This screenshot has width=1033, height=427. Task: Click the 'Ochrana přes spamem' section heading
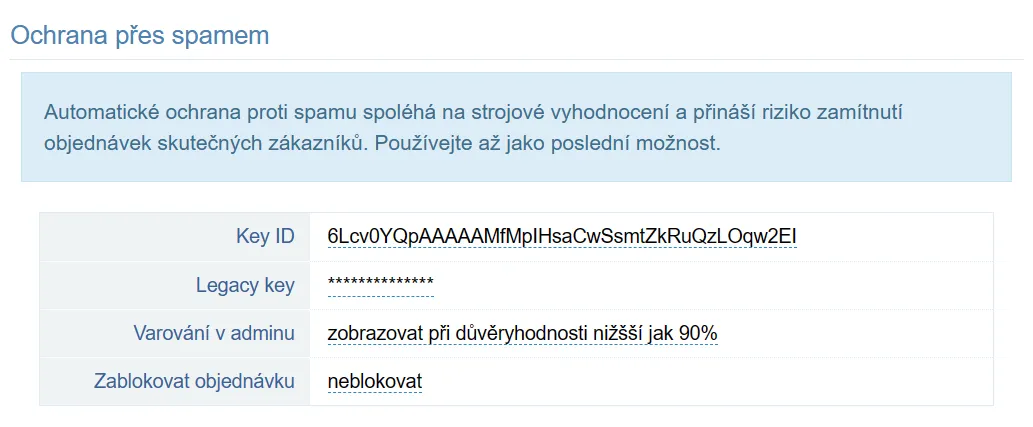click(140, 35)
